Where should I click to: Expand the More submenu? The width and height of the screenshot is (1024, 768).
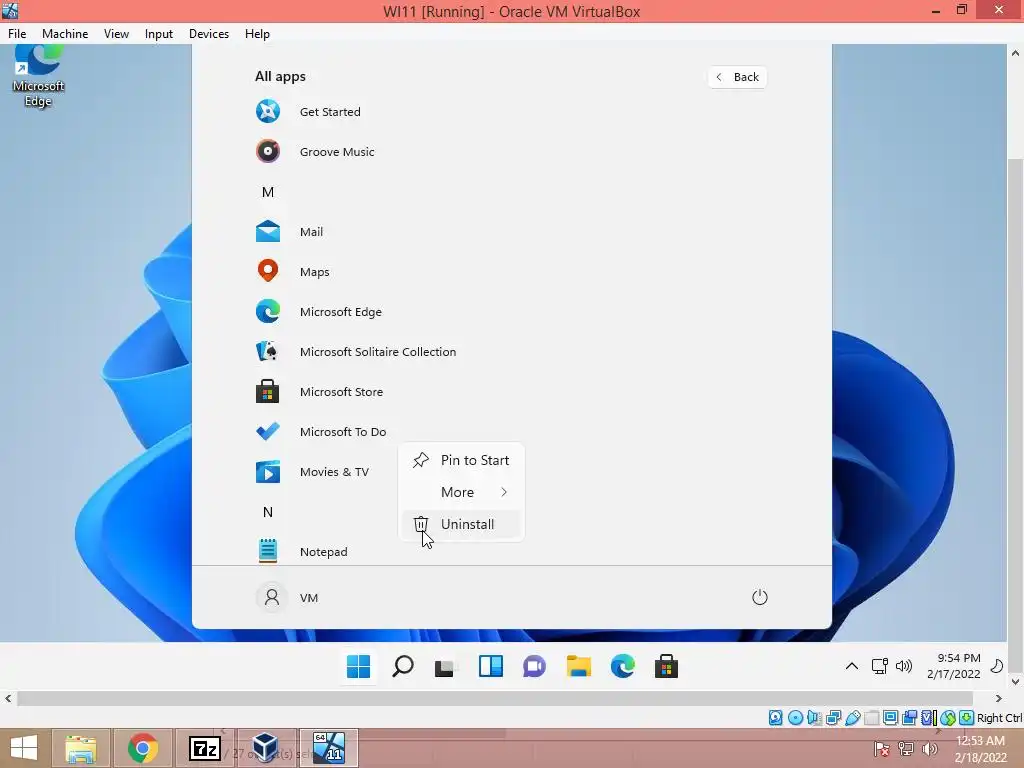coord(461,492)
